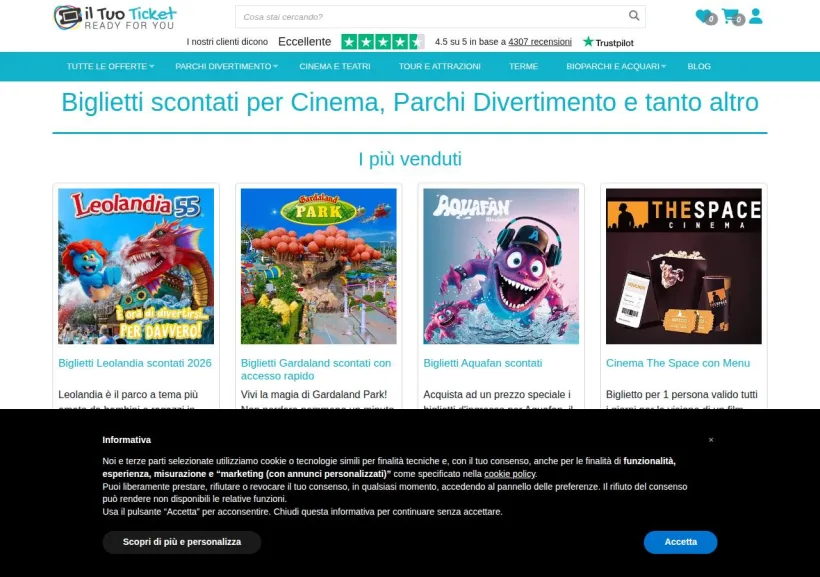Image resolution: width=820 pixels, height=577 pixels.
Task: Open the Tour e Attrazioni section
Action: pos(439,66)
